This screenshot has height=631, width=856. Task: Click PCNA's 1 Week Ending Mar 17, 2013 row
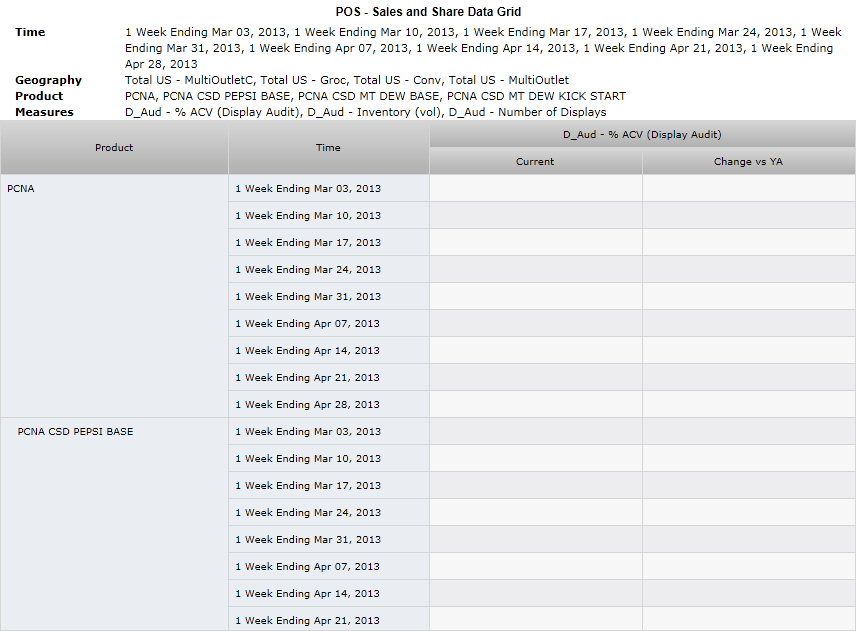click(329, 242)
